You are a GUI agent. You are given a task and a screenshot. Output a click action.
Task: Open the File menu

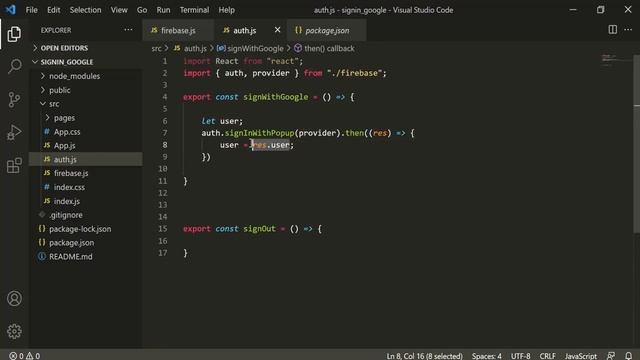pyautogui.click(x=31, y=10)
